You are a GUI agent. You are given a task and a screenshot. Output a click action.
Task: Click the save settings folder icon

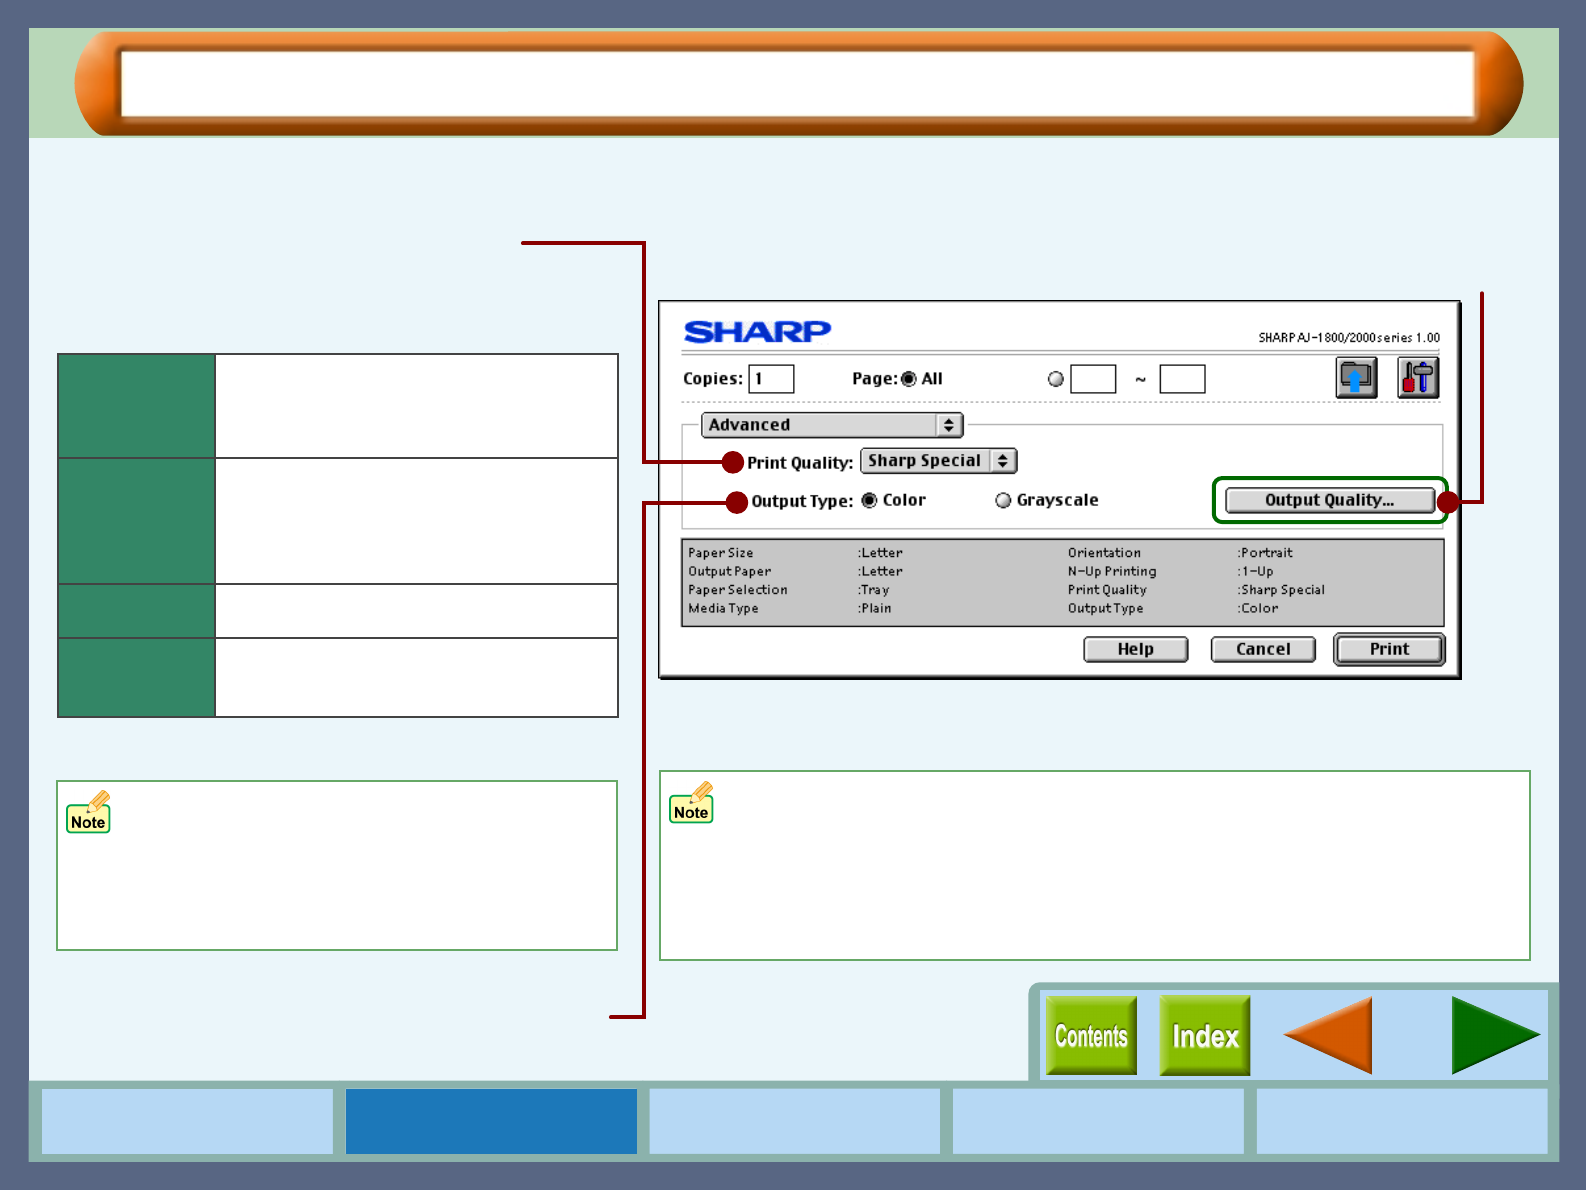[x=1357, y=378]
